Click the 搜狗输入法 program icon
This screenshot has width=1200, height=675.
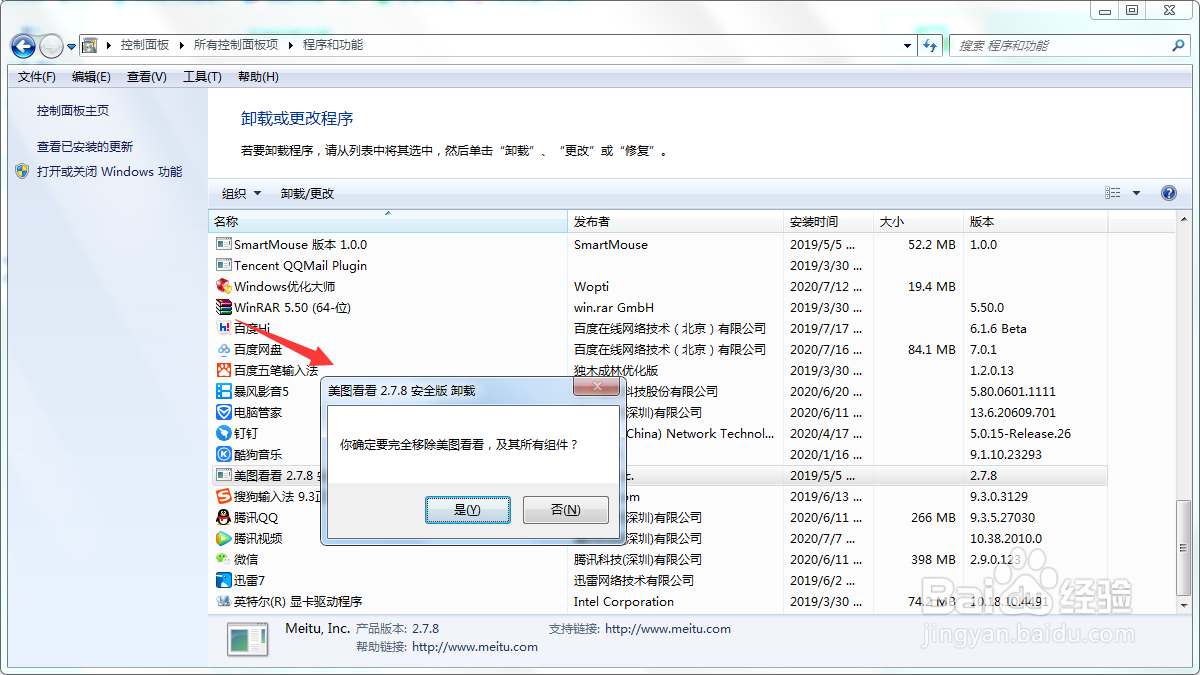coord(224,496)
